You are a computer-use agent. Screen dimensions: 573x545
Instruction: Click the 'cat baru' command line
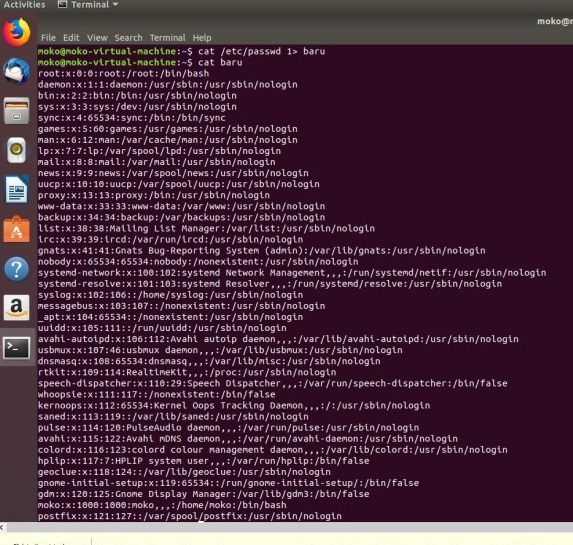[x=220, y=62]
